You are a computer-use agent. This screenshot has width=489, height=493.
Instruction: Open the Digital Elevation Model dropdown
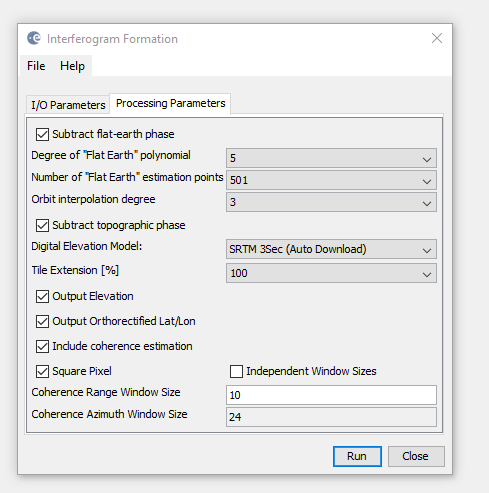click(x=331, y=249)
